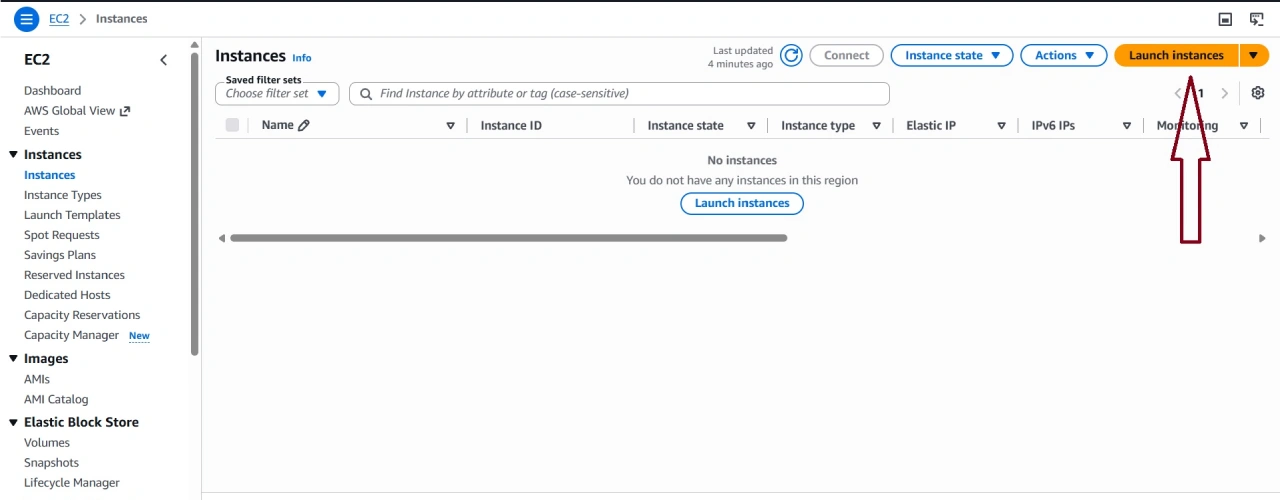Open the Choose filter set dropdown
Viewport: 1280px width, 500px height.
click(277, 94)
